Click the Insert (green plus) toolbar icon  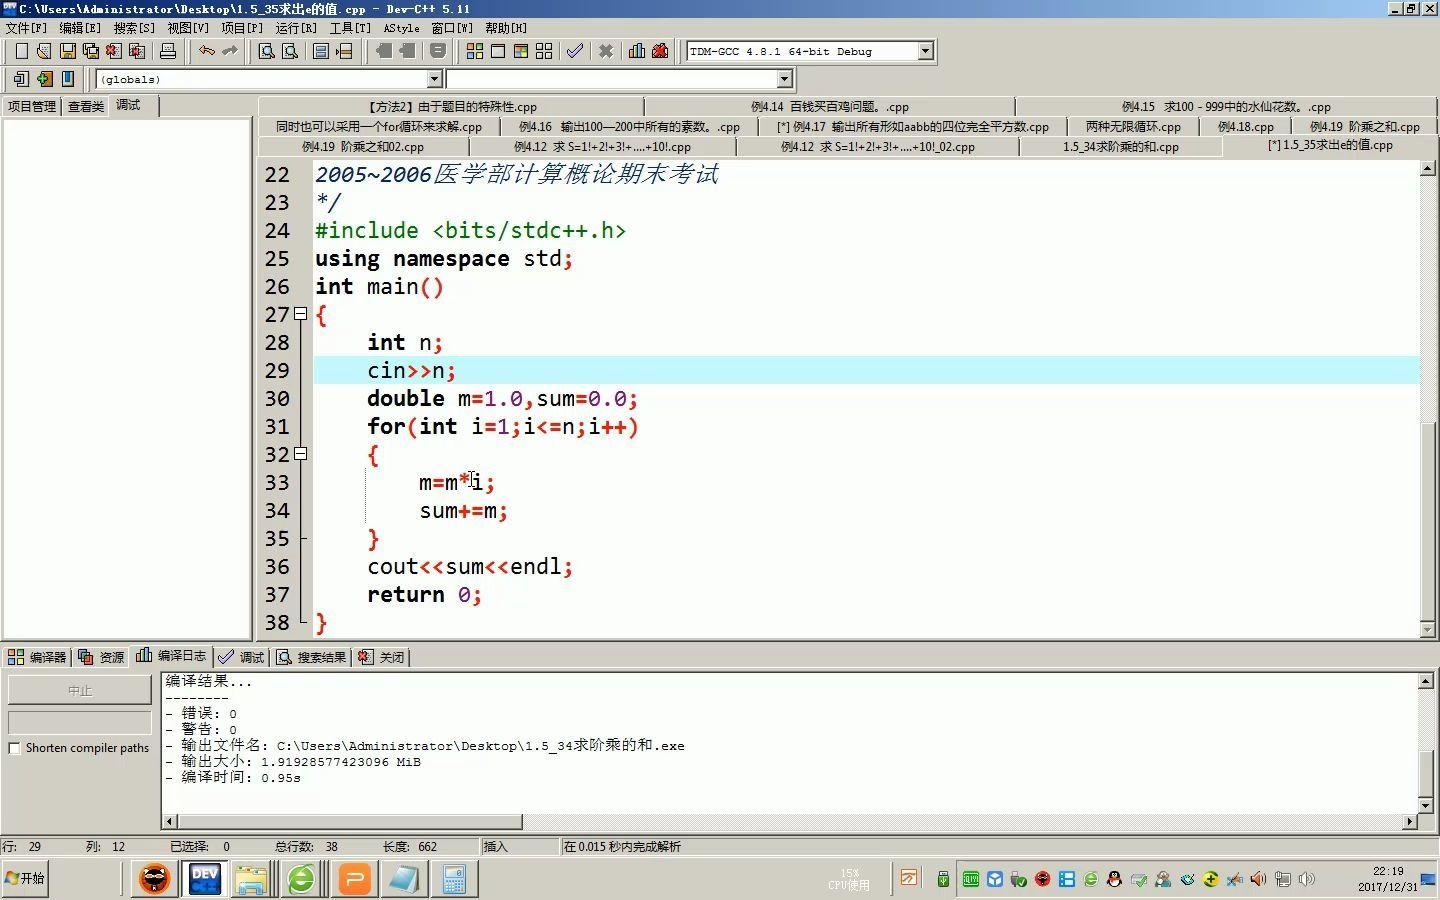(44, 79)
